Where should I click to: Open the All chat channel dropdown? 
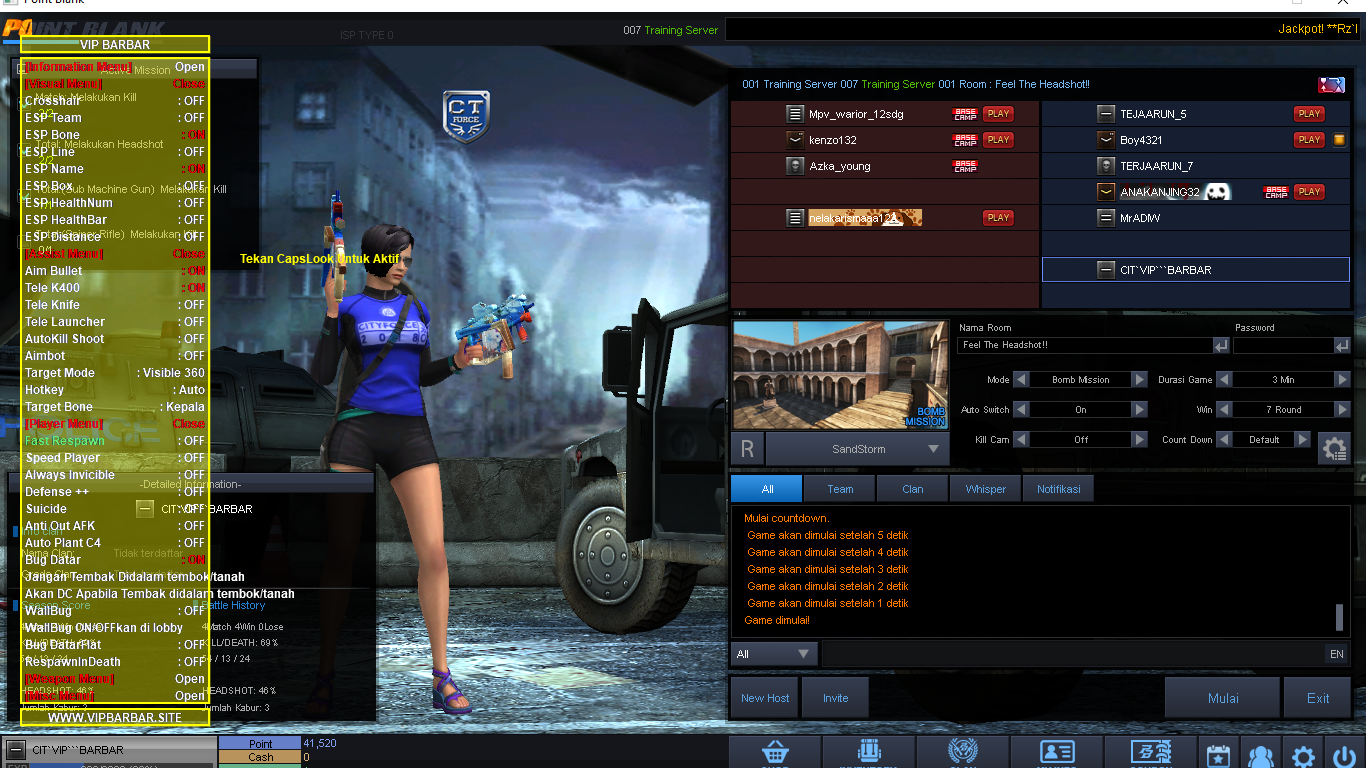click(774, 654)
